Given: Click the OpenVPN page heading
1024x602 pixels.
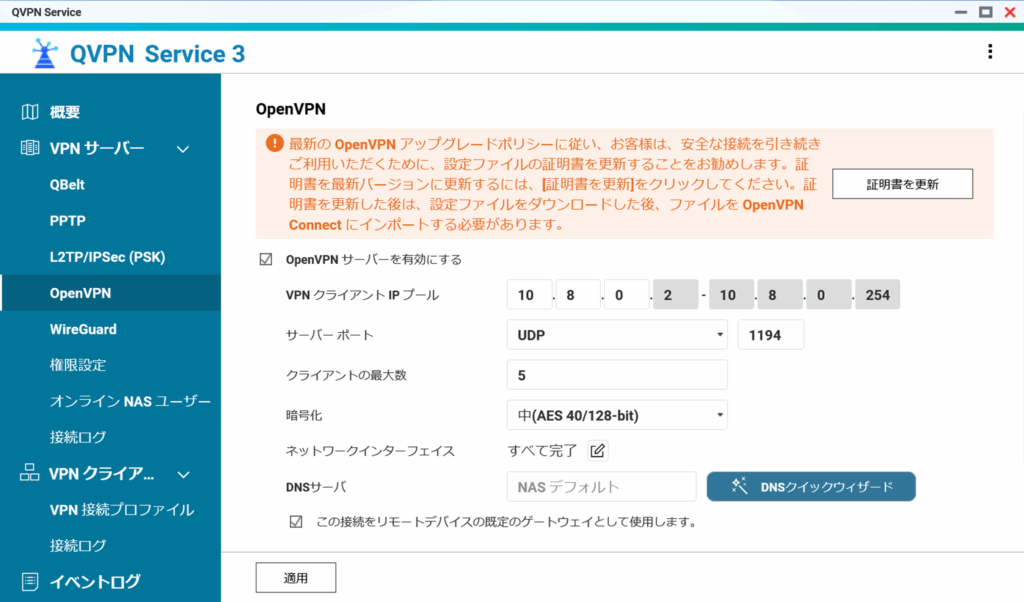Looking at the screenshot, I should [x=291, y=109].
